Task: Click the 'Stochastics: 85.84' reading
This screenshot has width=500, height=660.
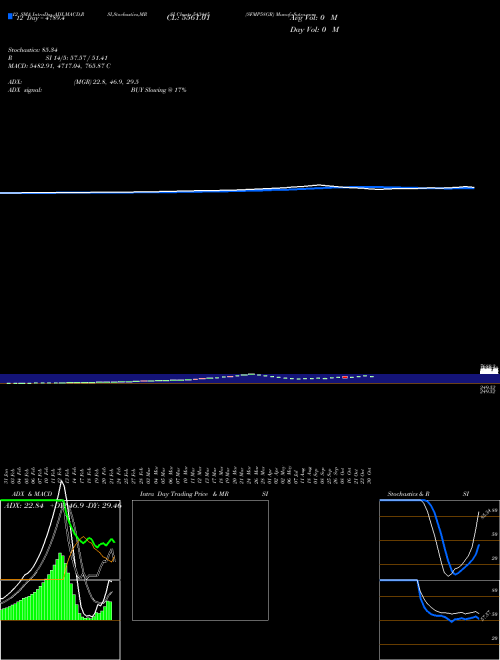Action: [33, 50]
